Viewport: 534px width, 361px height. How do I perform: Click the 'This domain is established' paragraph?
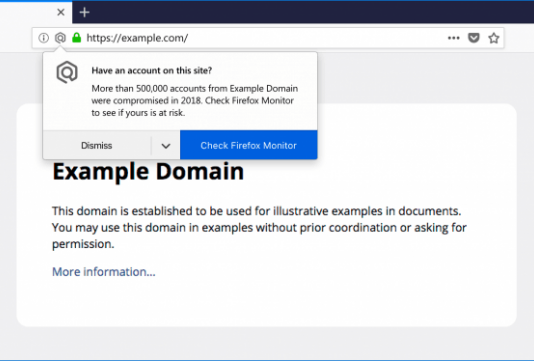point(260,227)
